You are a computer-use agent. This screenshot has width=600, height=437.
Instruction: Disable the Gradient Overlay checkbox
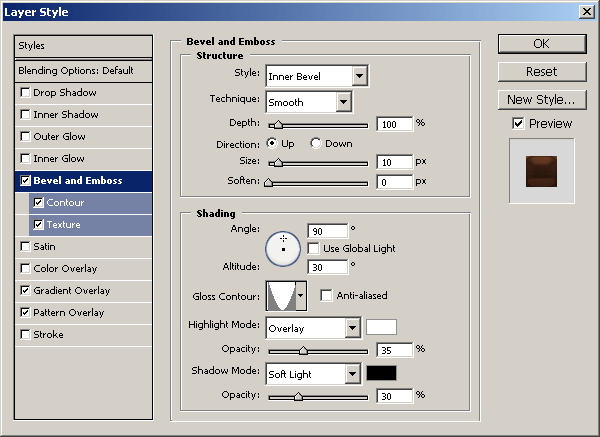pyautogui.click(x=25, y=290)
